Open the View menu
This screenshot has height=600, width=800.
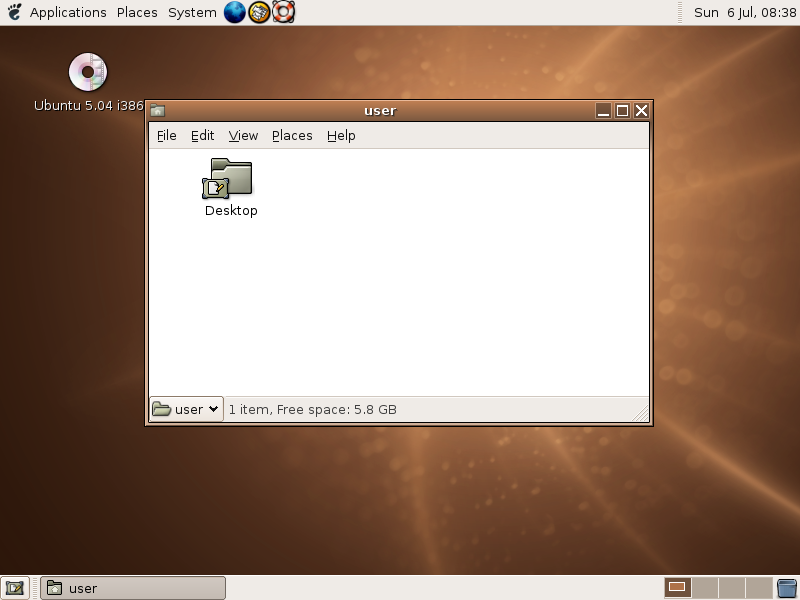(x=243, y=135)
